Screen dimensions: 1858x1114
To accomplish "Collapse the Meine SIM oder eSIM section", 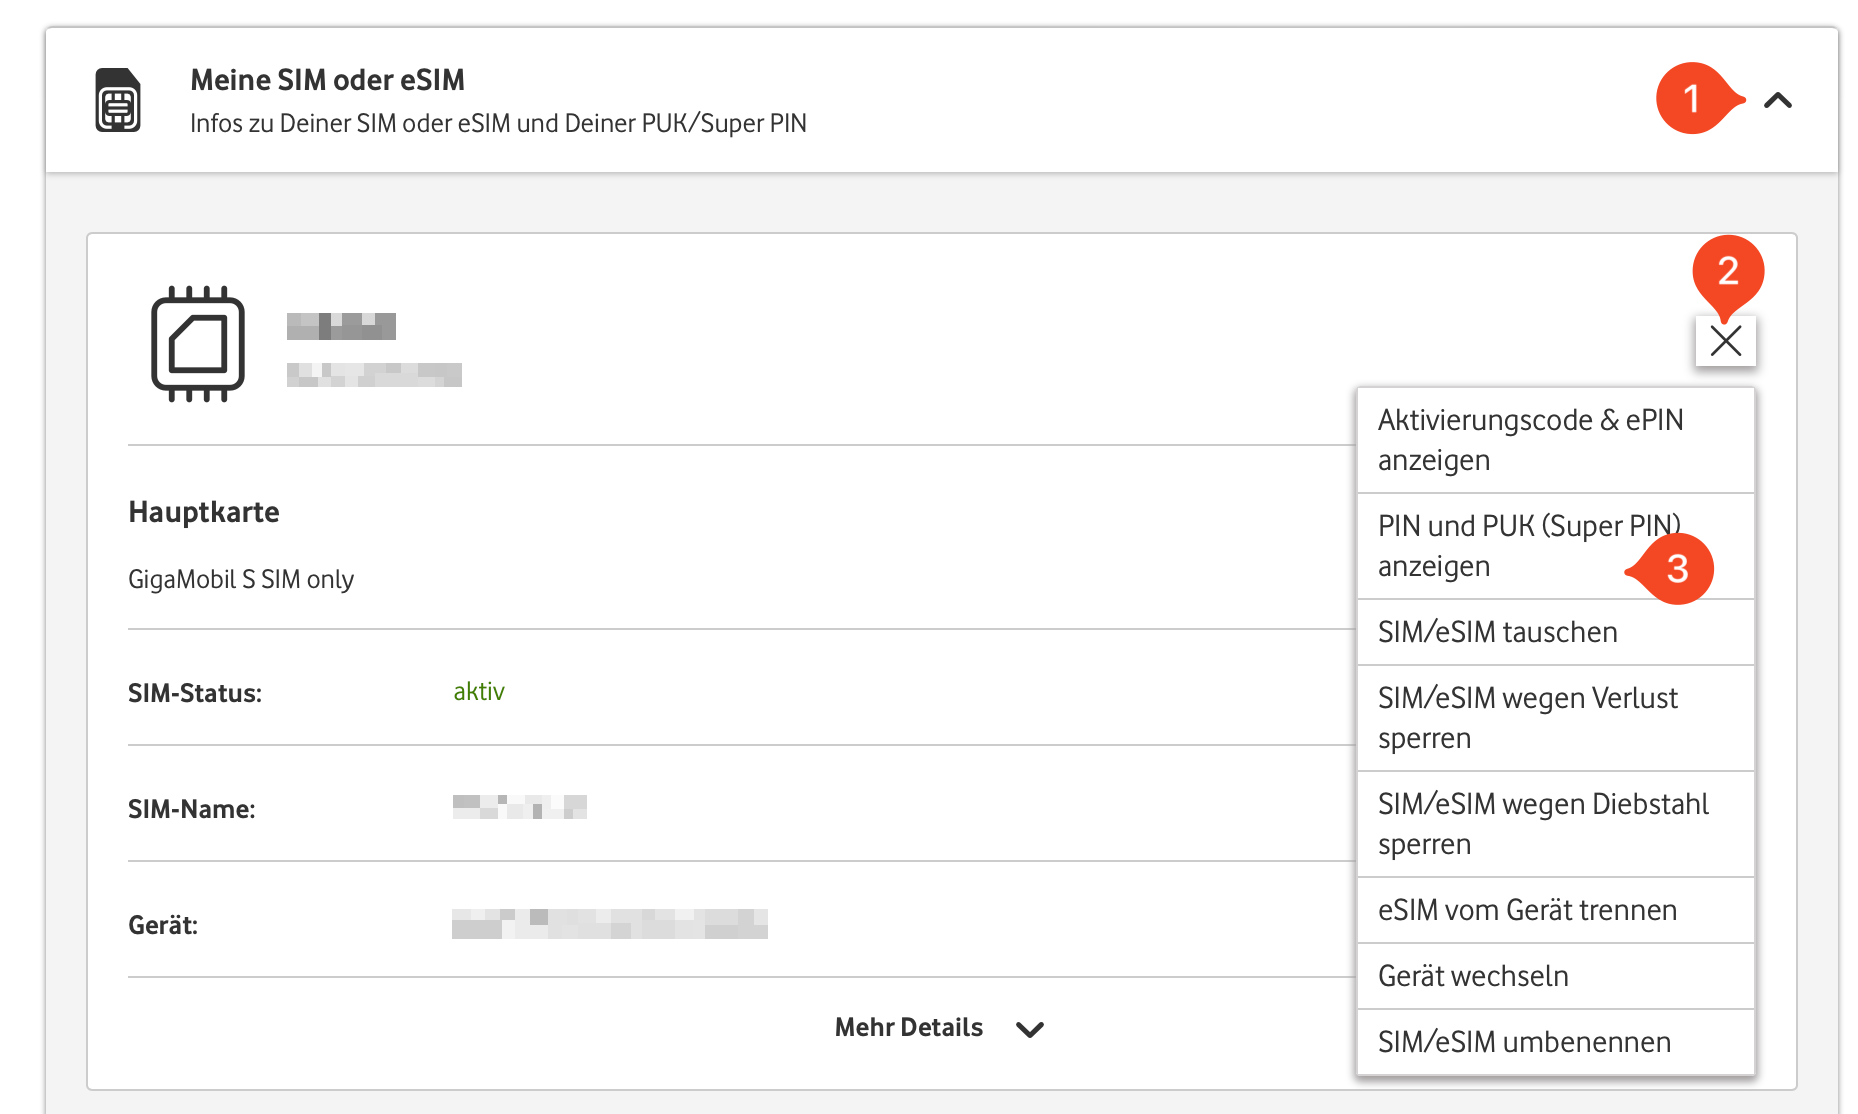I will pos(1778,100).
